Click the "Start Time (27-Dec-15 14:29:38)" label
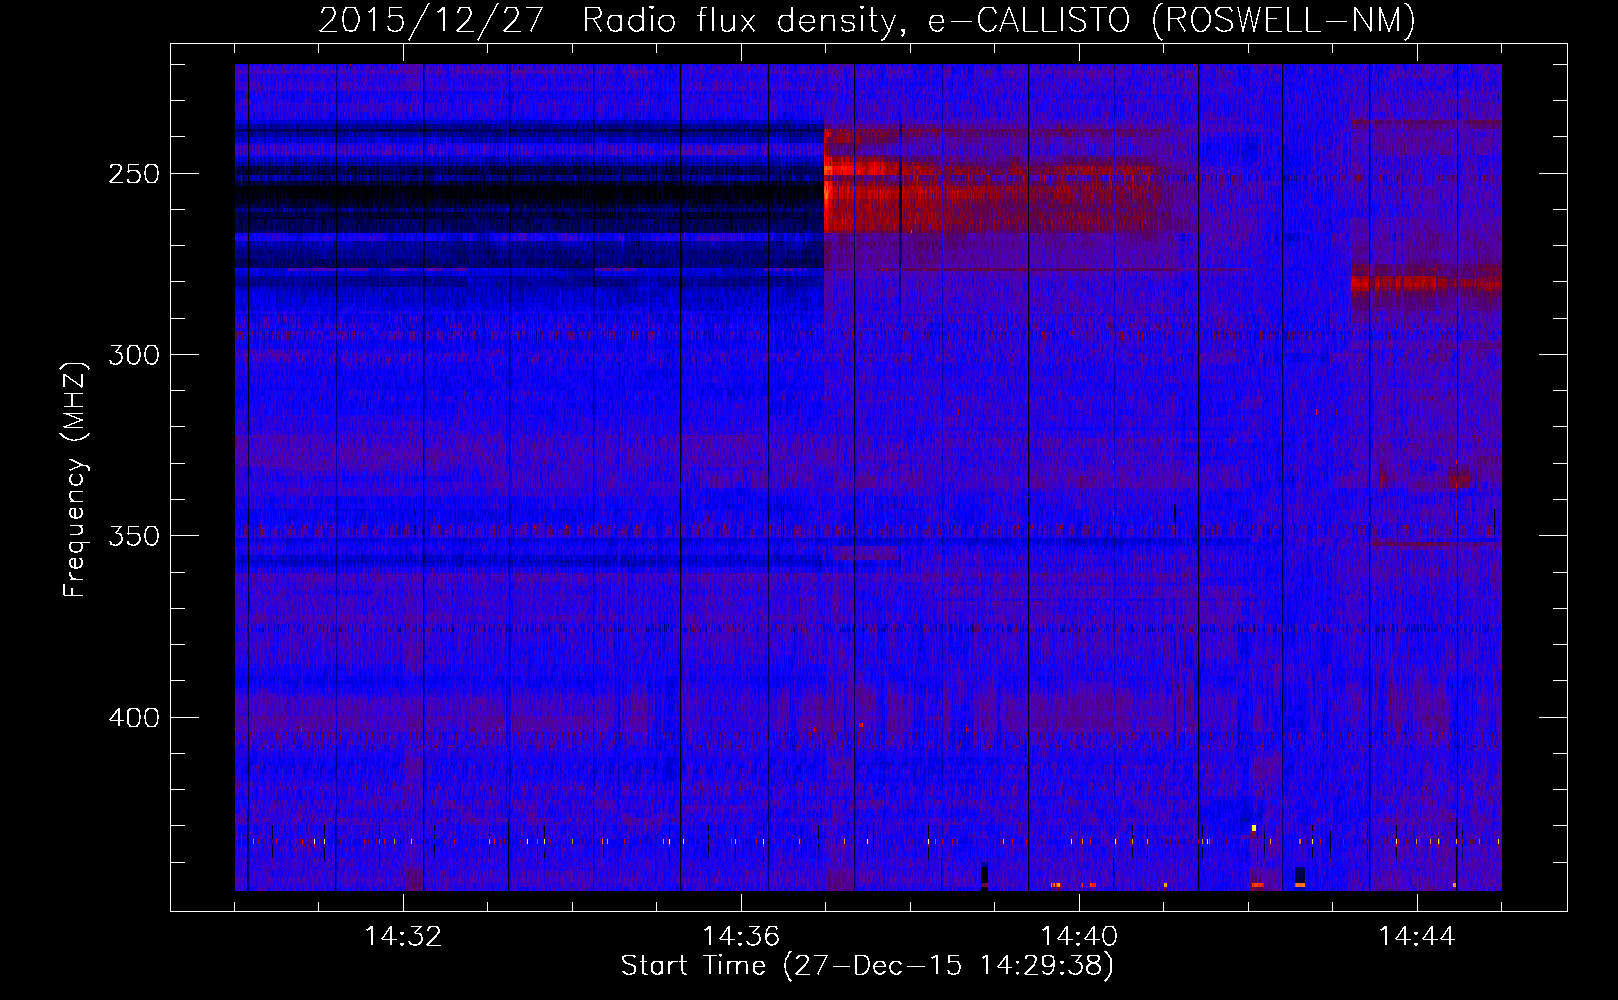The width and height of the screenshot is (1618, 1000). click(867, 966)
